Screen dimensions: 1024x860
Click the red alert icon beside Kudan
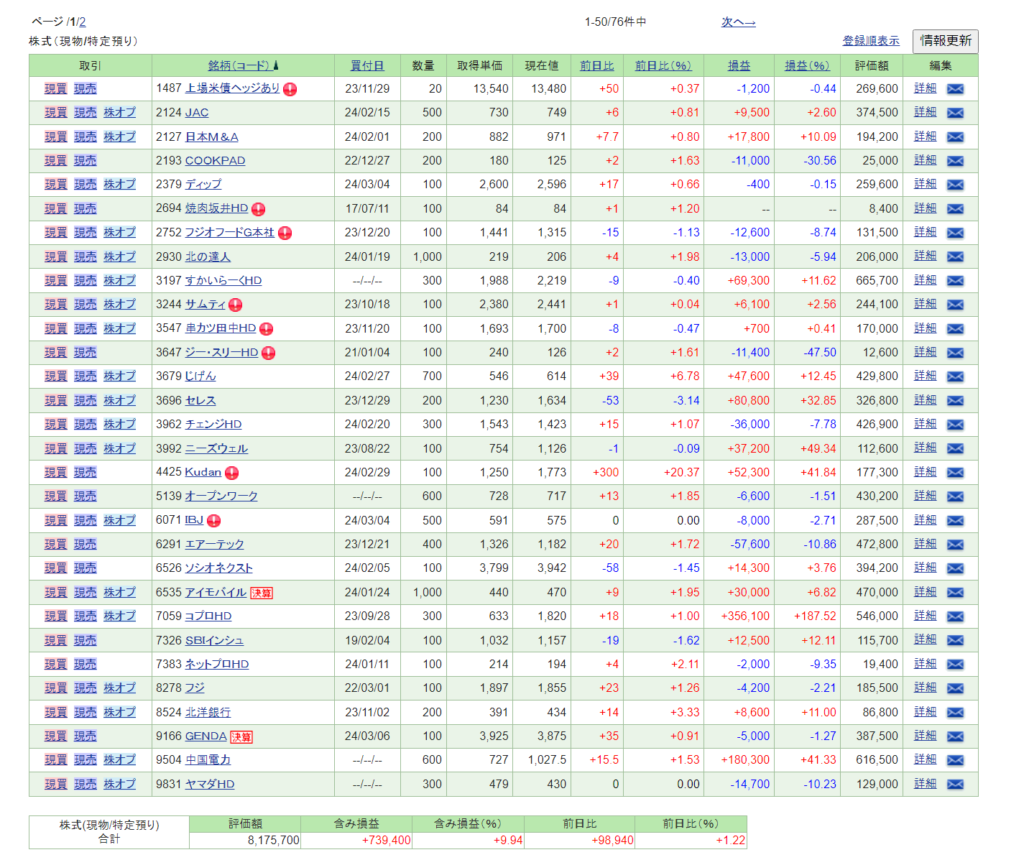coord(231,473)
